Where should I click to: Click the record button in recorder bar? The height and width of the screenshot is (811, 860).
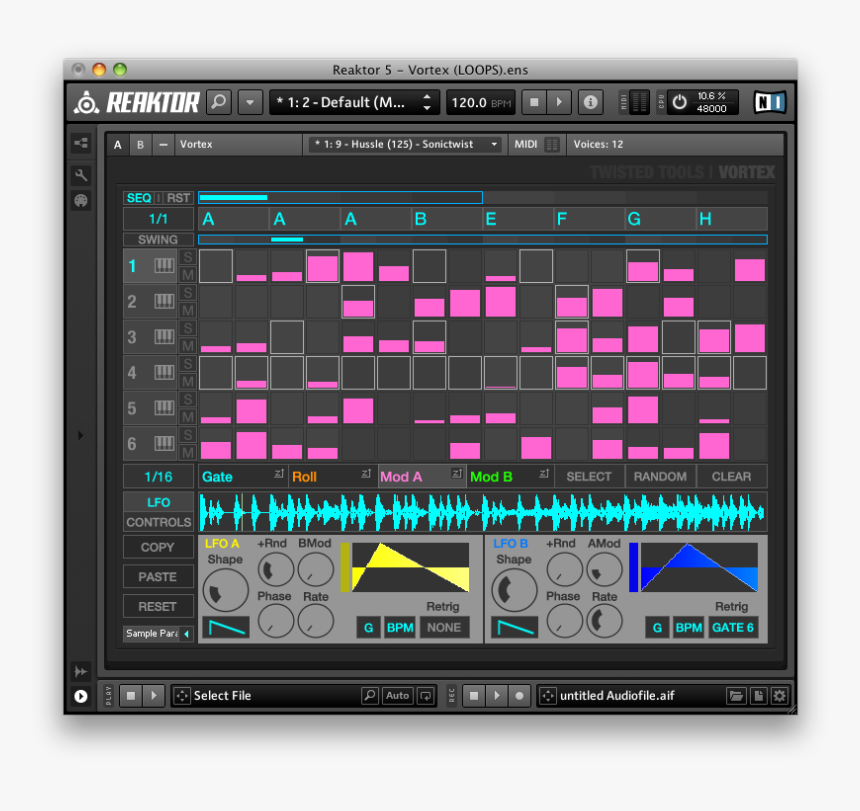click(x=519, y=696)
